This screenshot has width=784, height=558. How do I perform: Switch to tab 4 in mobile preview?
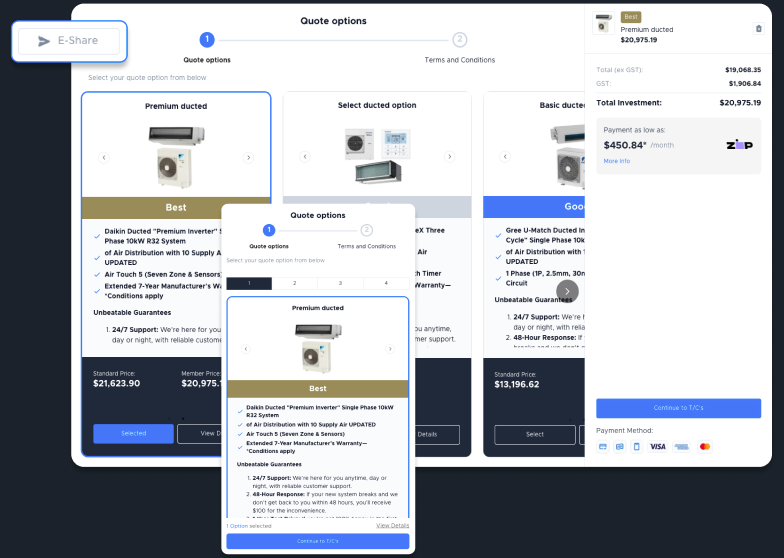pyautogui.click(x=385, y=284)
